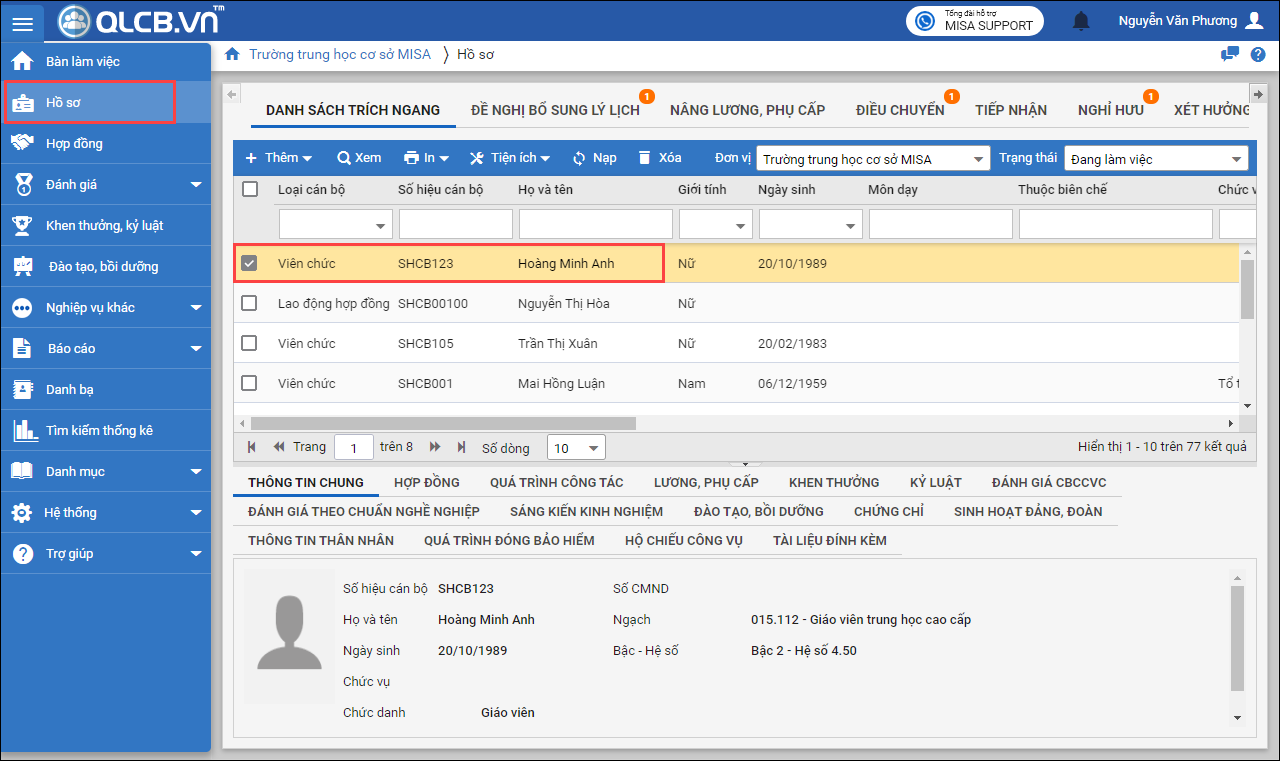
Task: Go to the last page arrow icon
Action: [x=461, y=447]
